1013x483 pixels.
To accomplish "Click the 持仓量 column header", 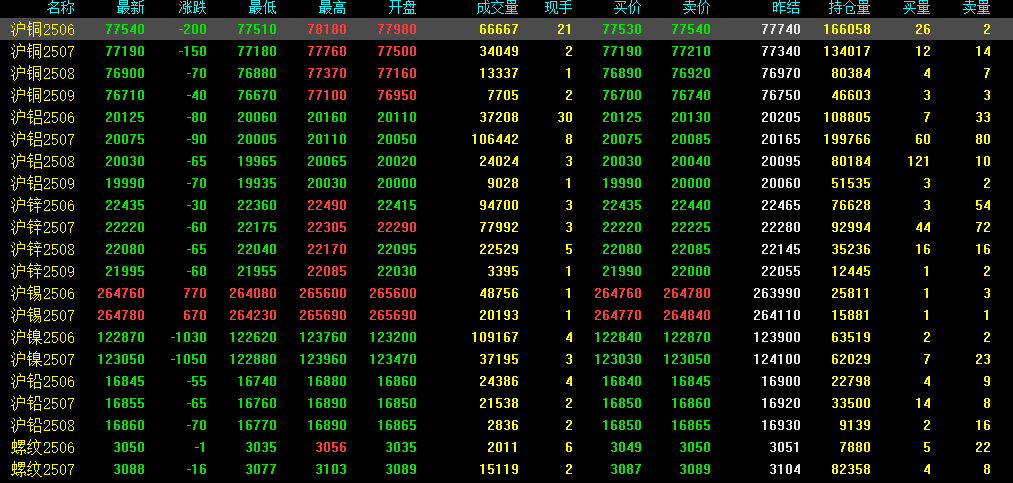I will click(x=850, y=8).
